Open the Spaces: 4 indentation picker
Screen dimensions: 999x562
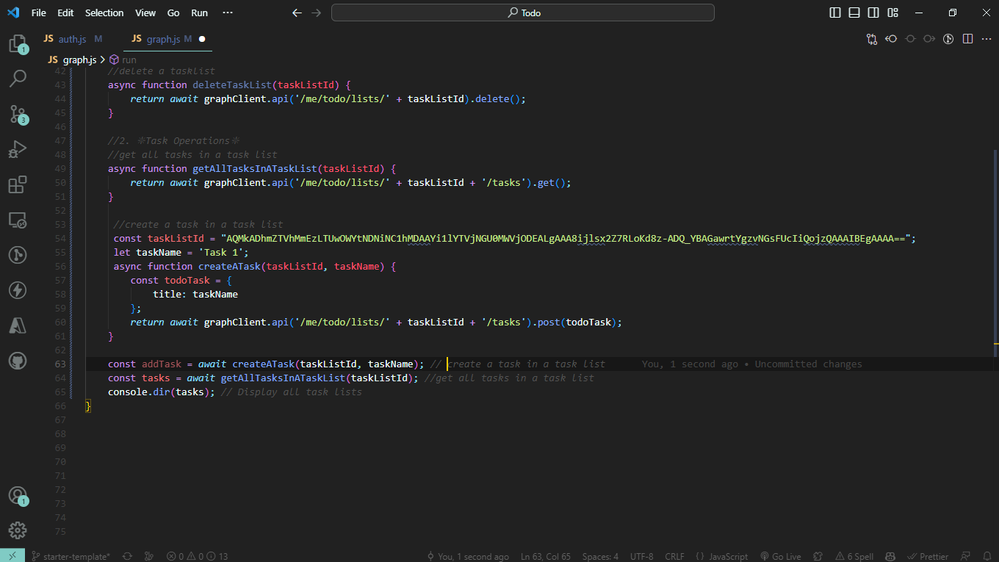[600, 556]
